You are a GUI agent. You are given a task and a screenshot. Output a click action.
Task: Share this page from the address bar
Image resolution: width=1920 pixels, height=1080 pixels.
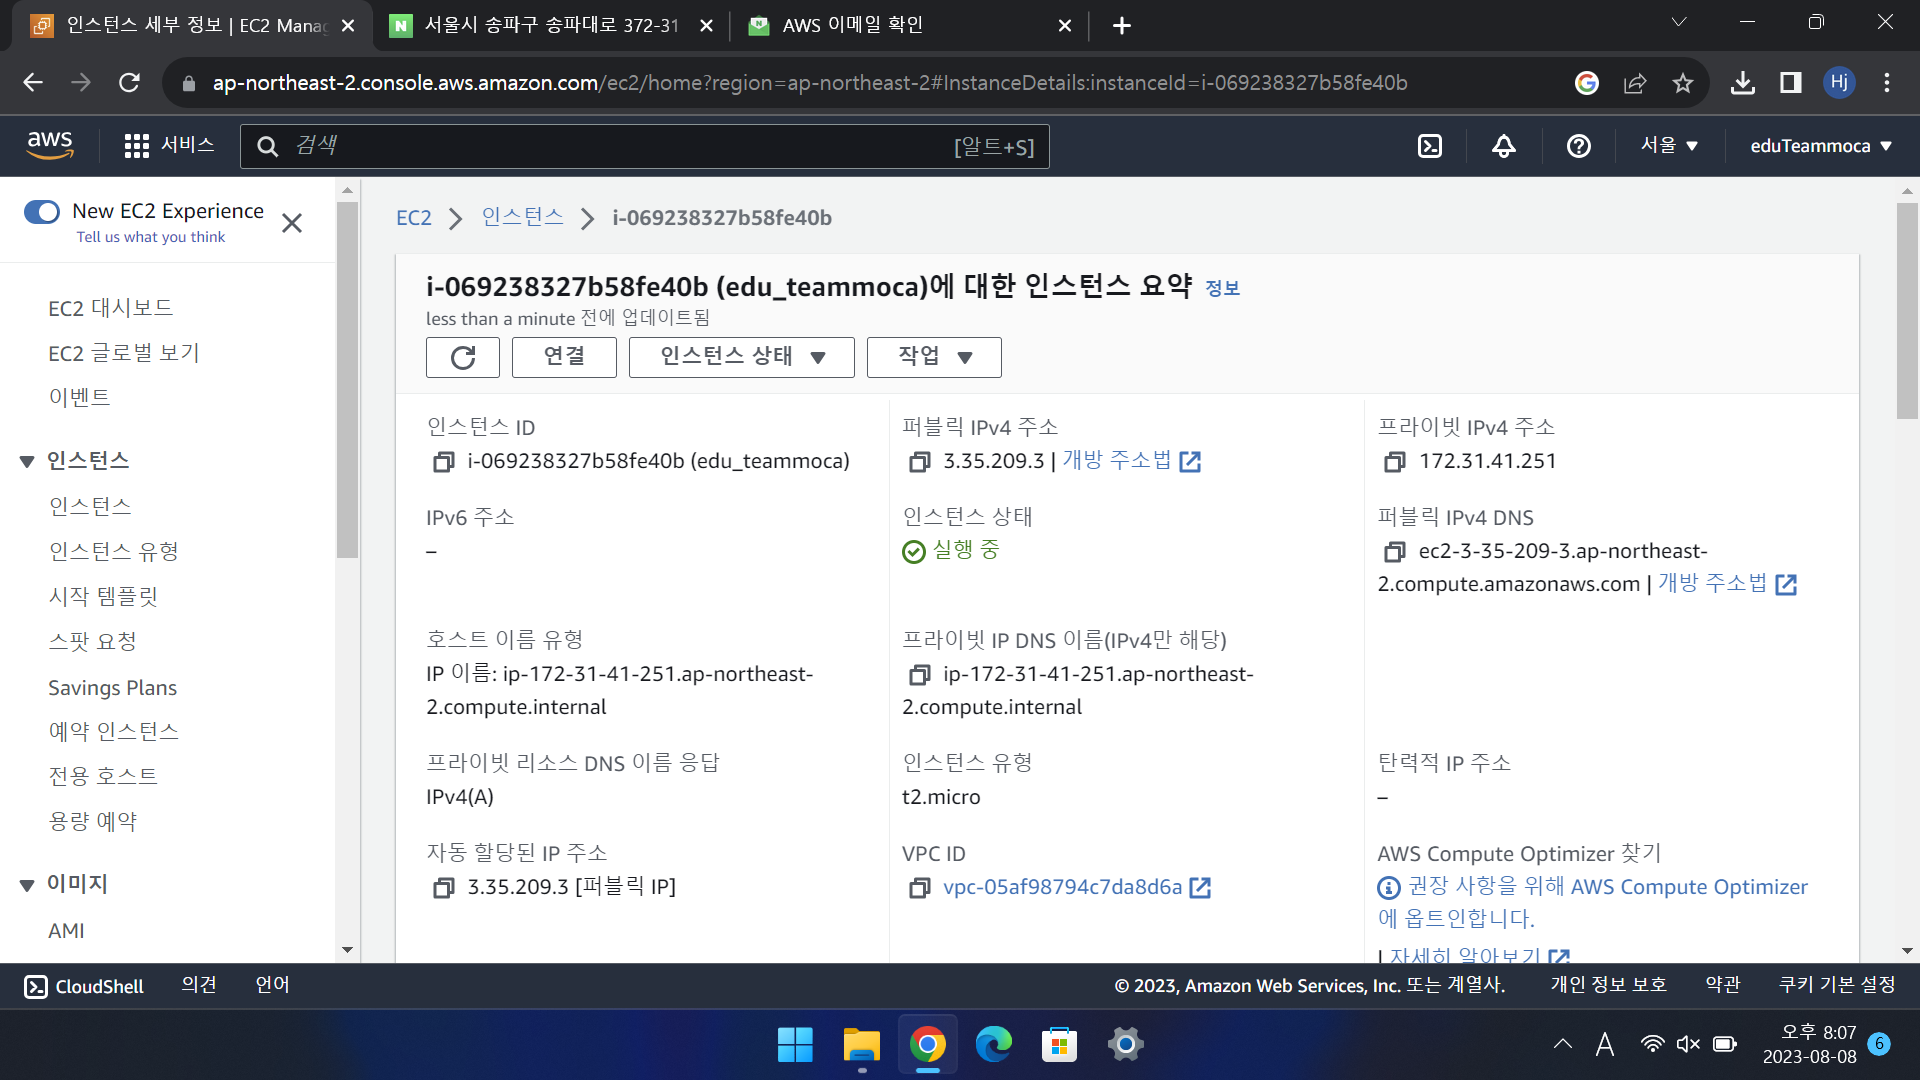point(1635,83)
